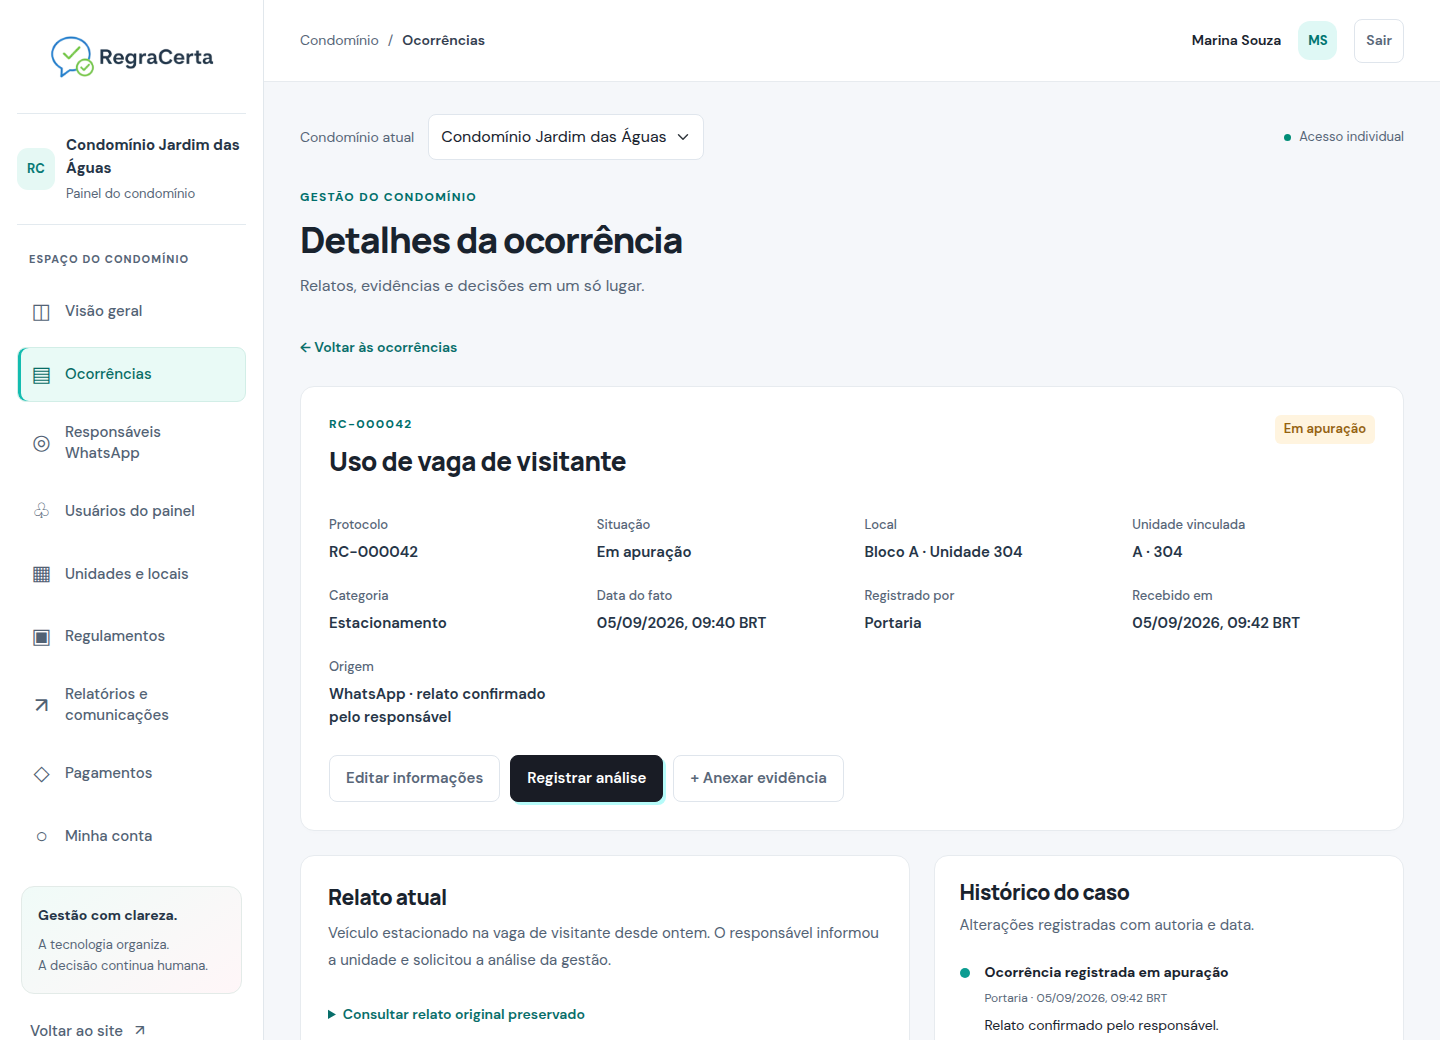Click the Relatórios e comunicações arrow icon
The width and height of the screenshot is (1440, 1040).
point(41,705)
